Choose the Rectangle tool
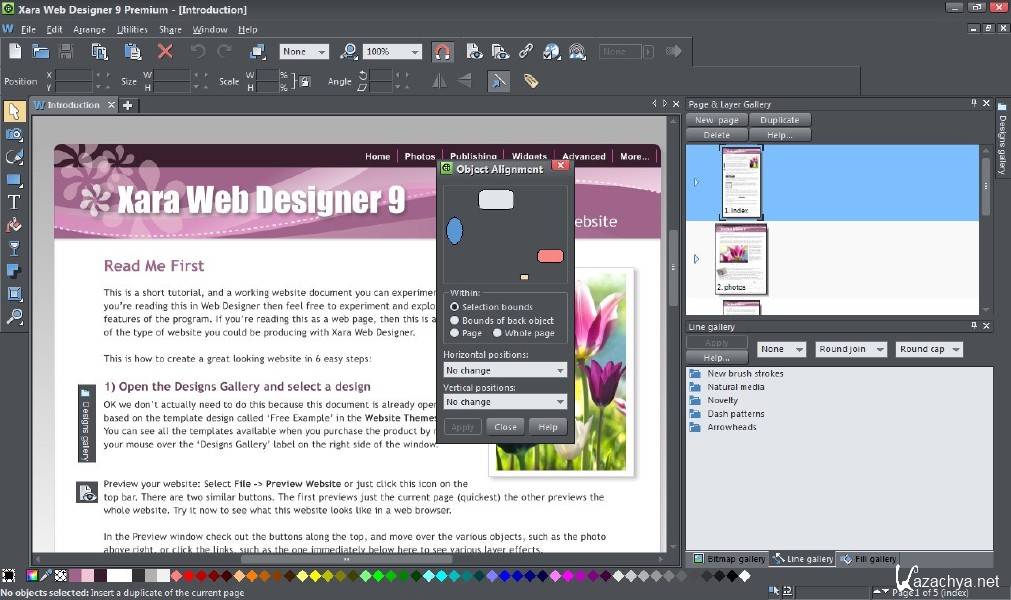The width and height of the screenshot is (1011, 600). (14, 180)
